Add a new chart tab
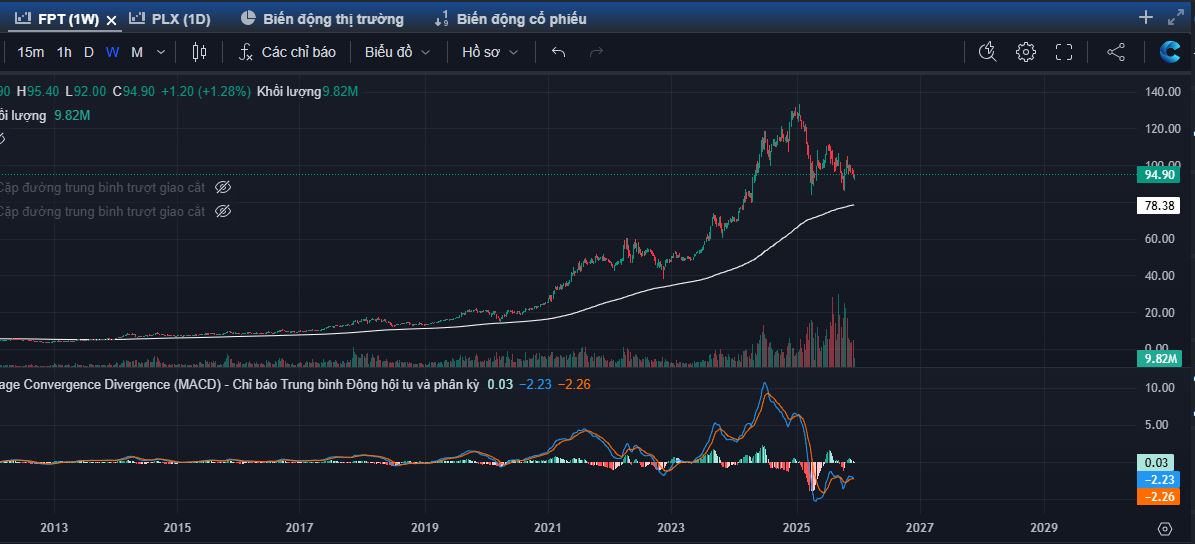The height and width of the screenshot is (544, 1195). click(x=1146, y=17)
